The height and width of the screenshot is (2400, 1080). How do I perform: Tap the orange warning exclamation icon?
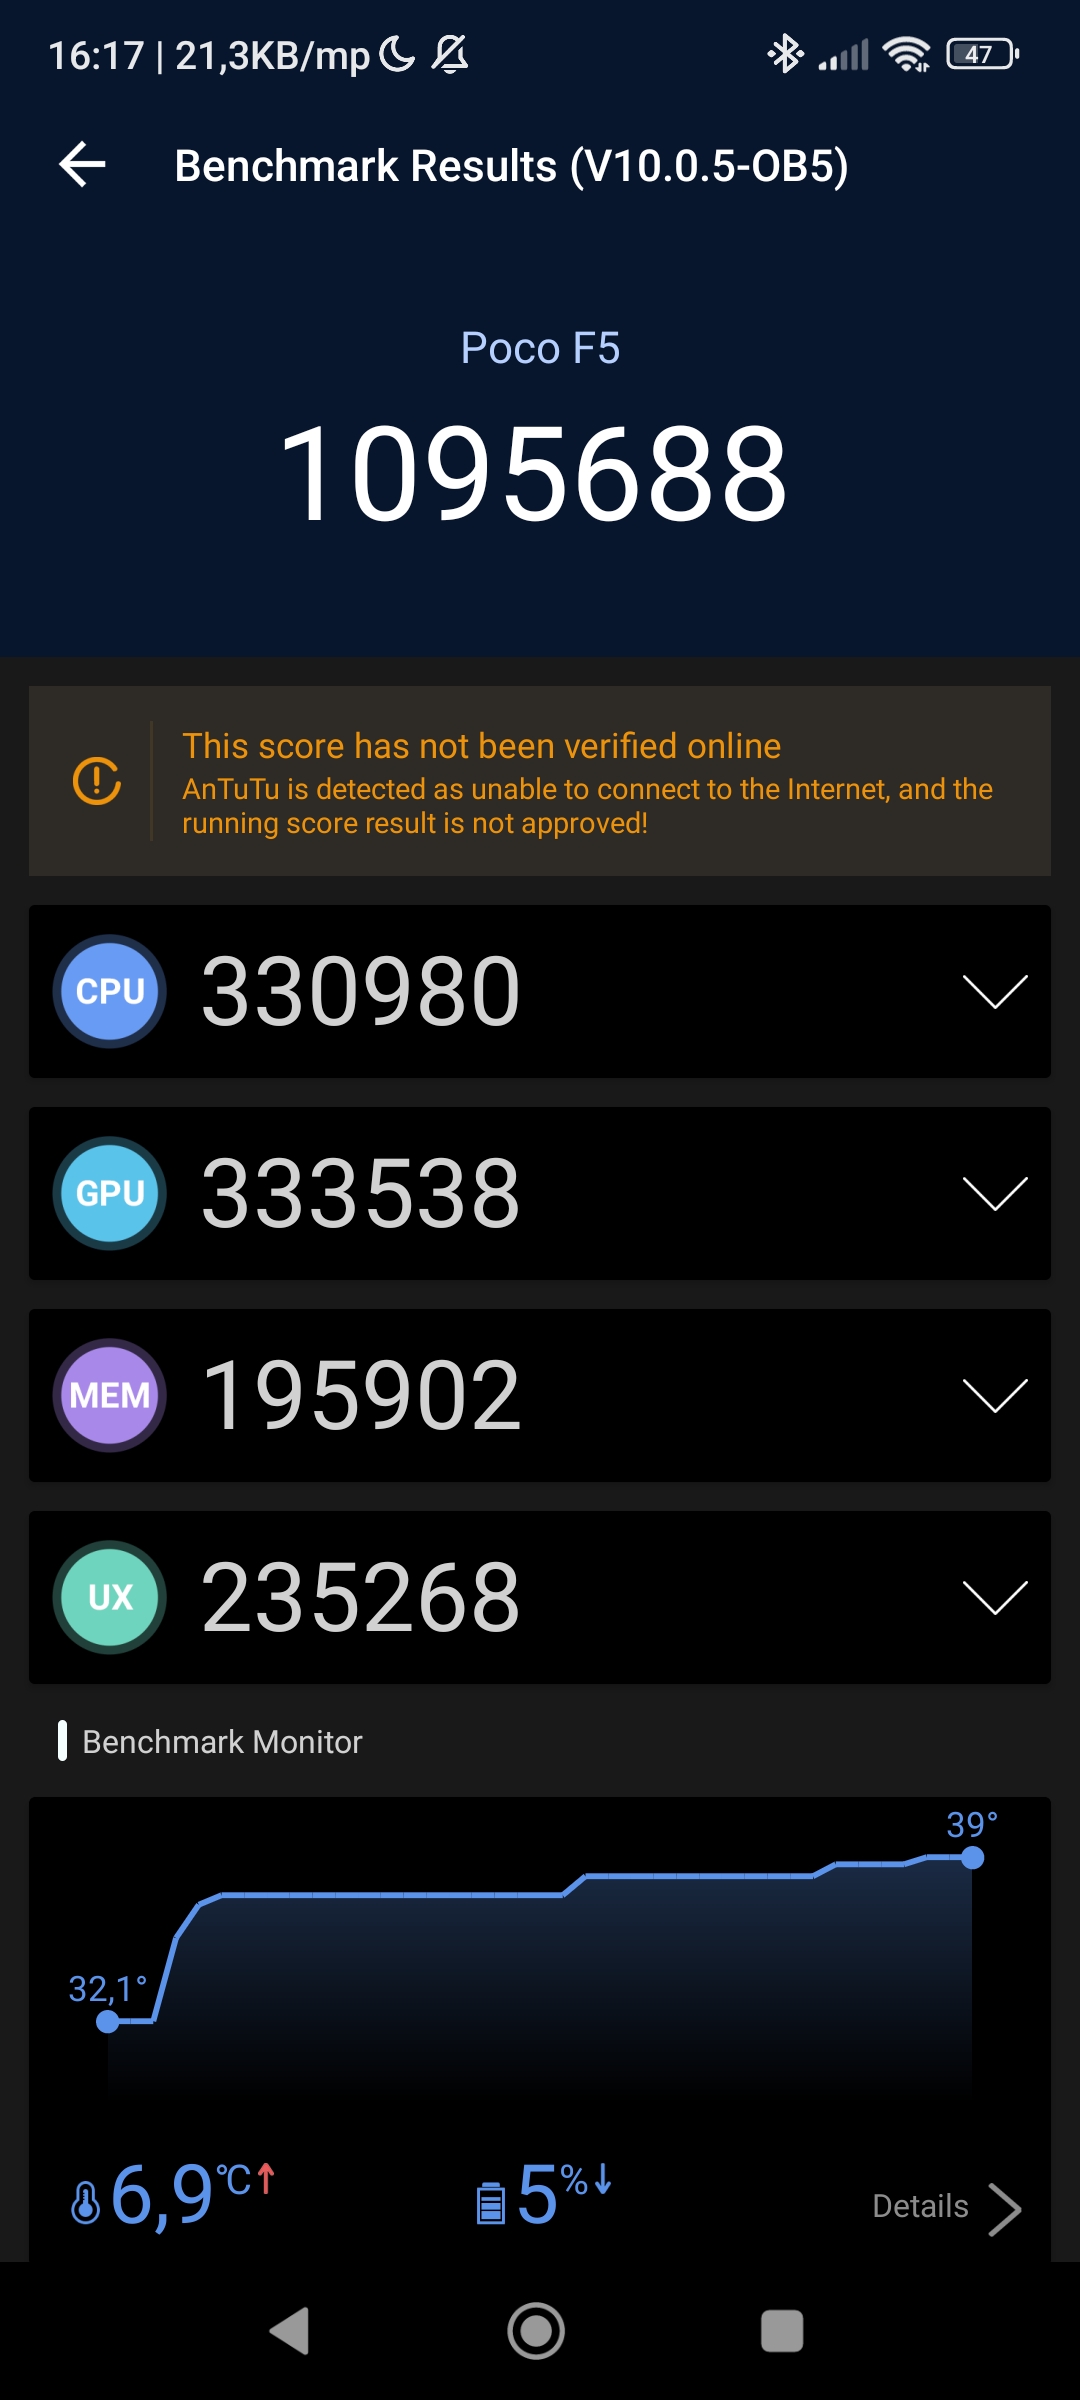97,781
